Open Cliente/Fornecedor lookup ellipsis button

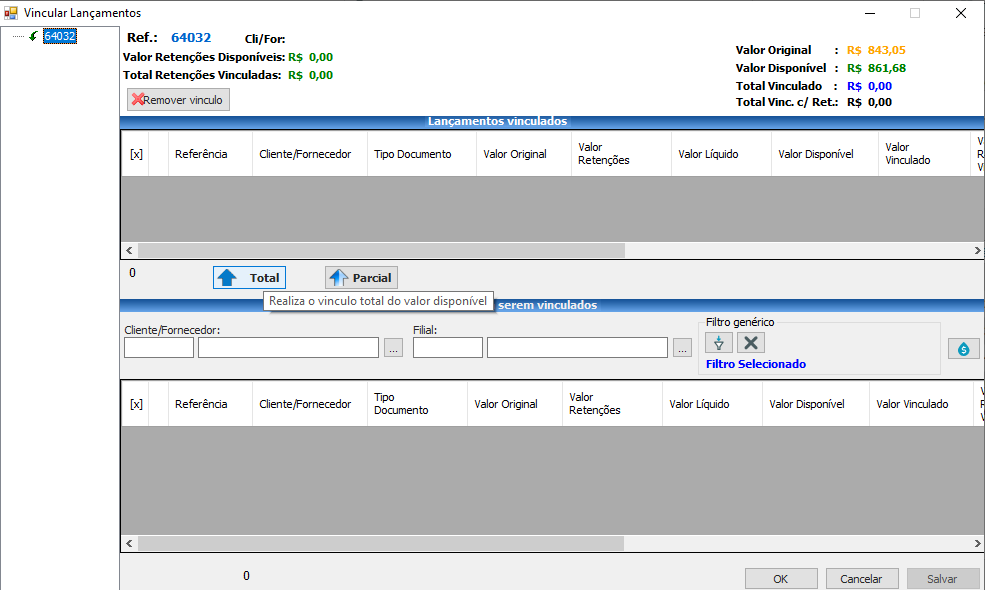(x=393, y=348)
